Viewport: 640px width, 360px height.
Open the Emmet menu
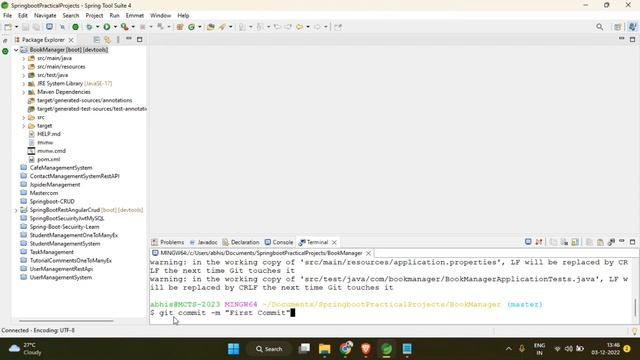tap(135, 16)
